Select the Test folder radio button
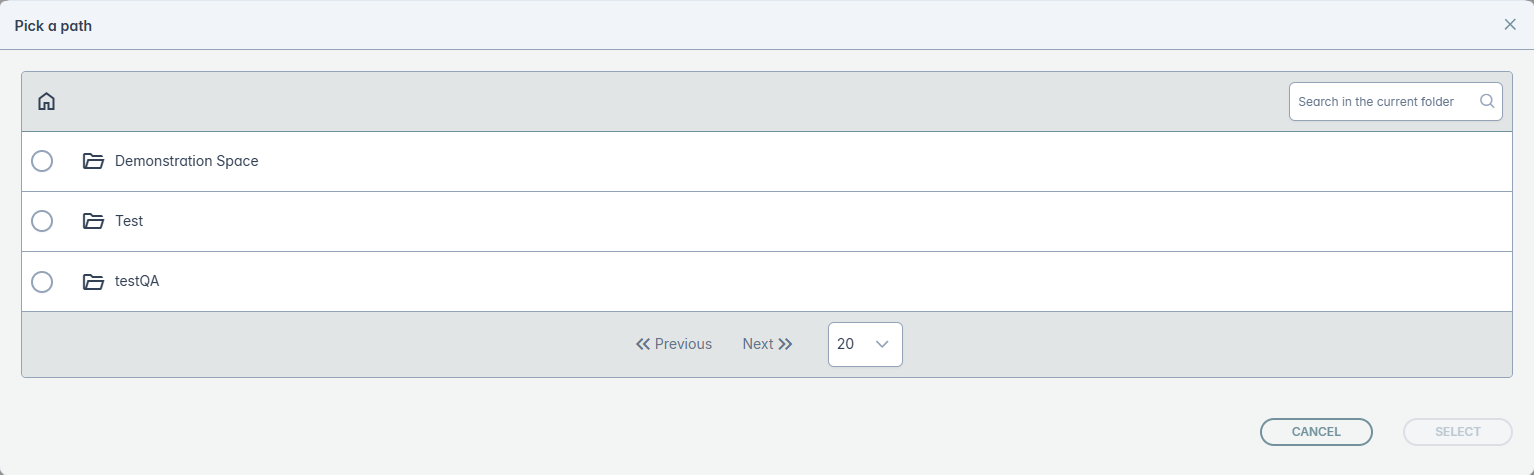This screenshot has height=475, width=1534. point(42,221)
